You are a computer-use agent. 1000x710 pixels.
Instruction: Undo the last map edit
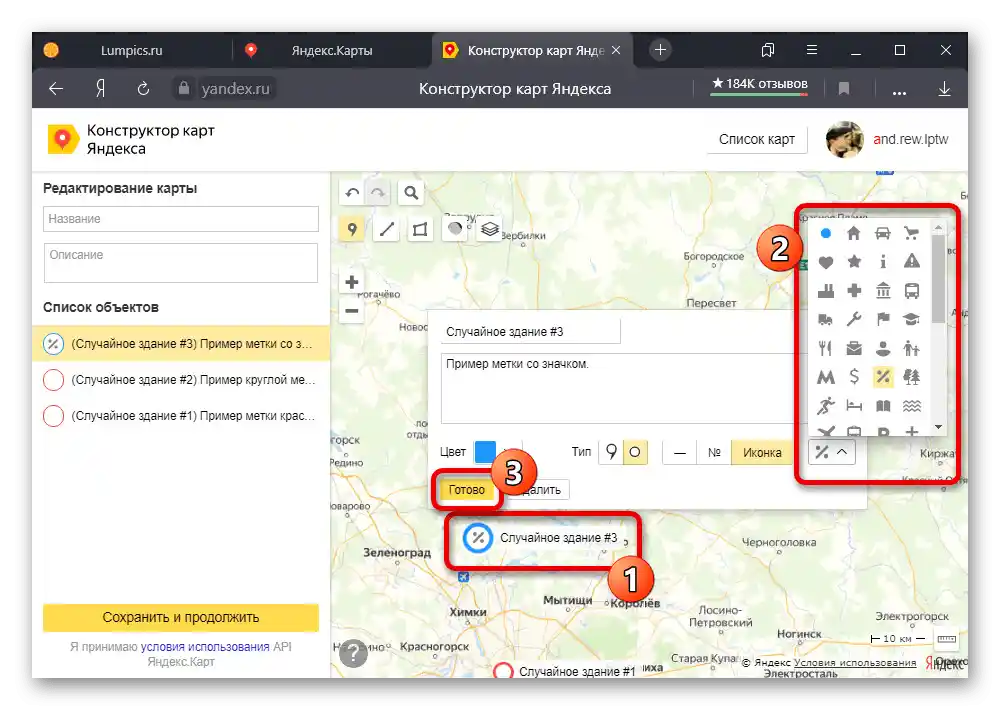(x=352, y=193)
